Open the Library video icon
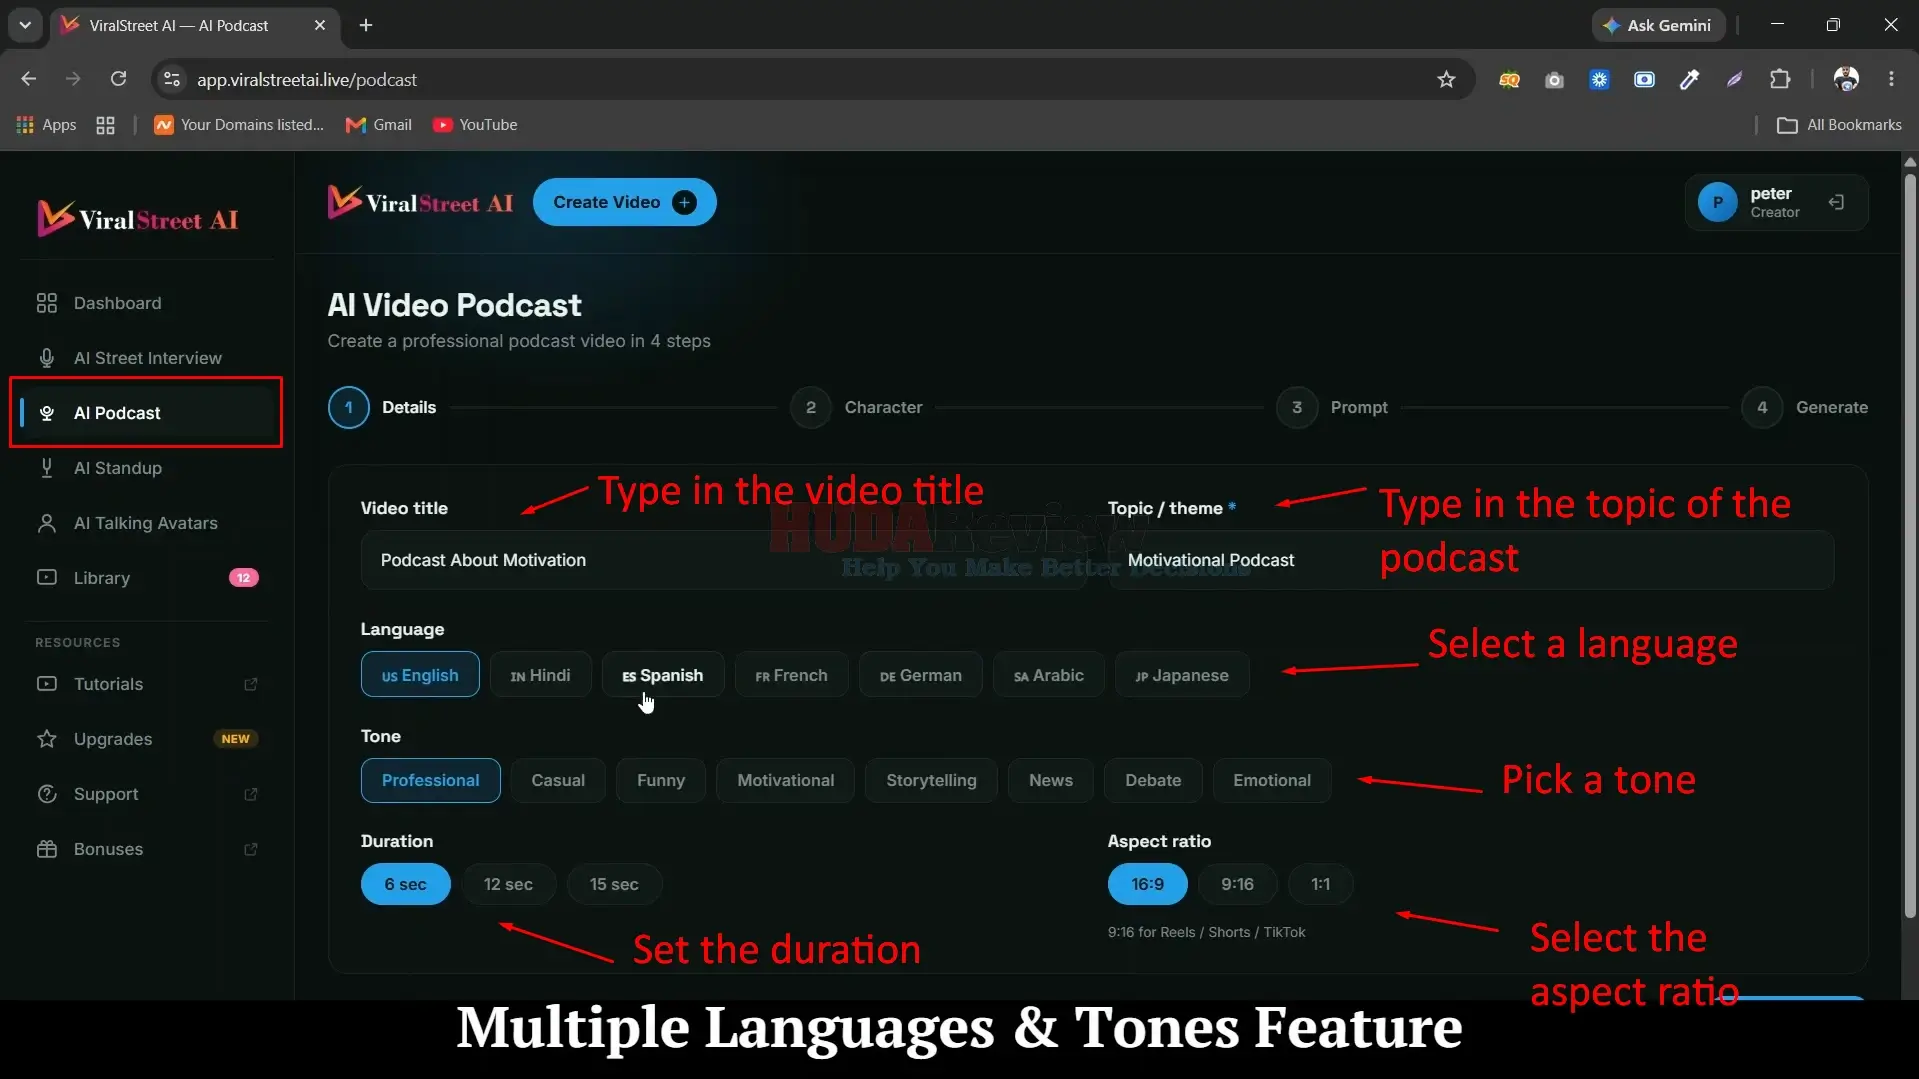The width and height of the screenshot is (1919, 1079). click(x=46, y=577)
